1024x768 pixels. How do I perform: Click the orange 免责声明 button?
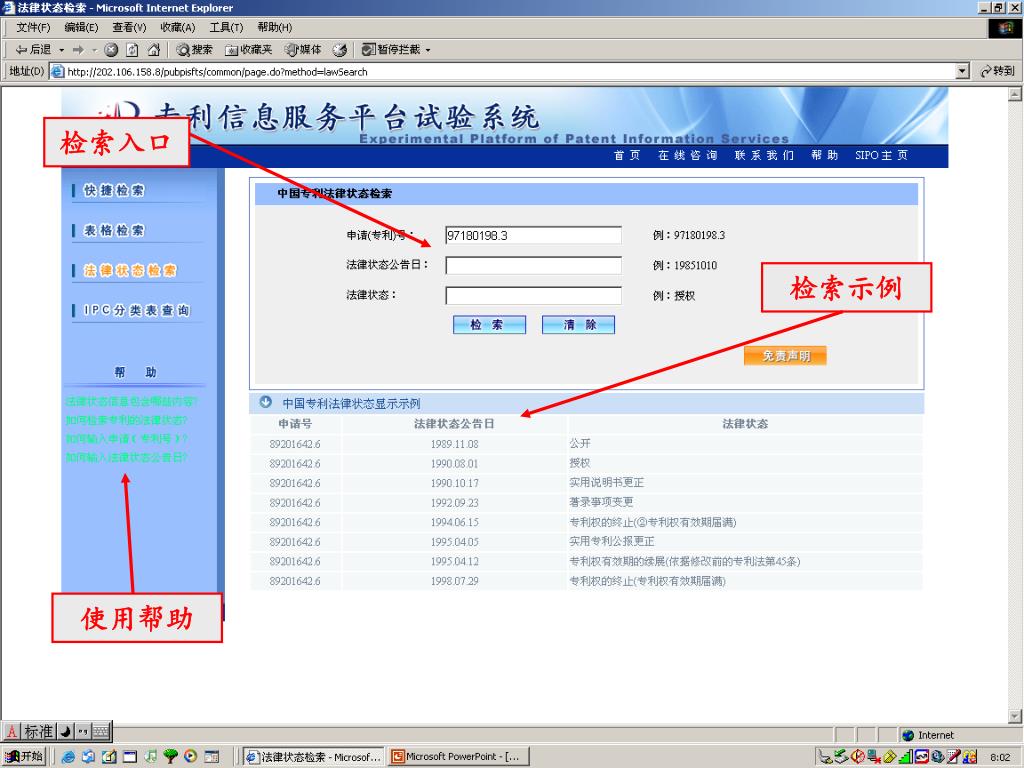[785, 356]
